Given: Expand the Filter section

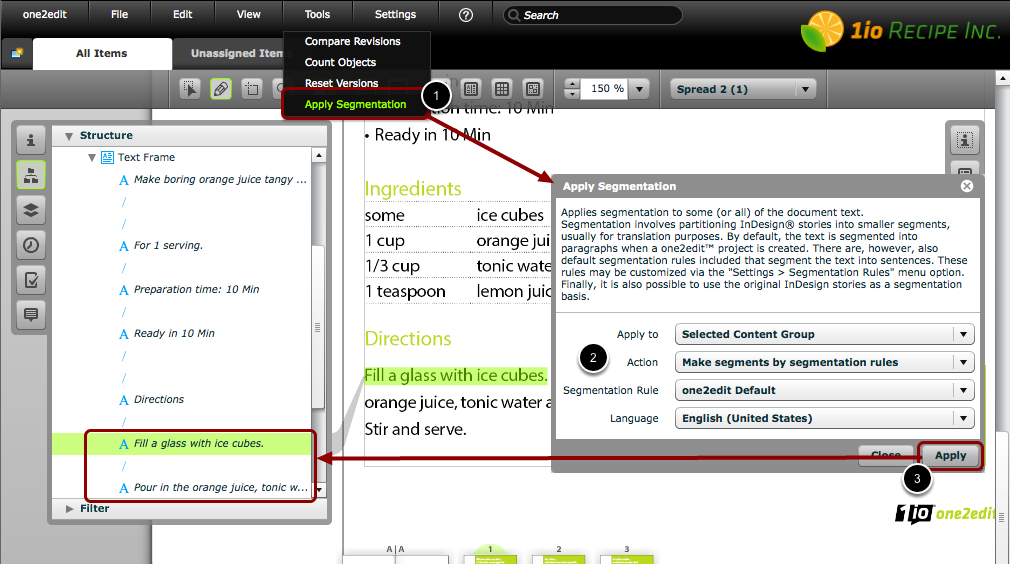Looking at the screenshot, I should pos(70,509).
